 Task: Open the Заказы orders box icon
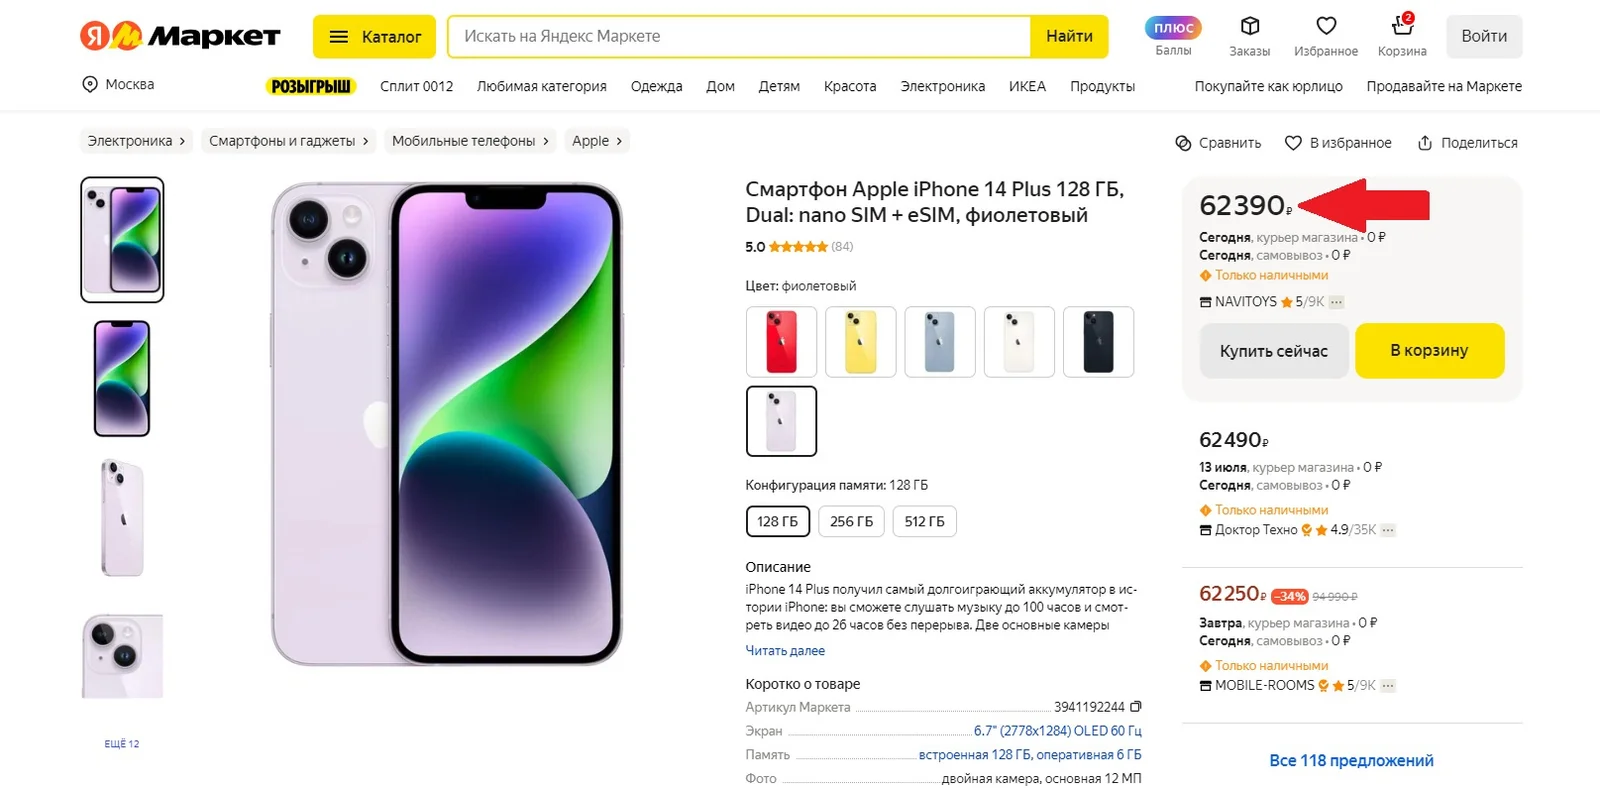1249,27
